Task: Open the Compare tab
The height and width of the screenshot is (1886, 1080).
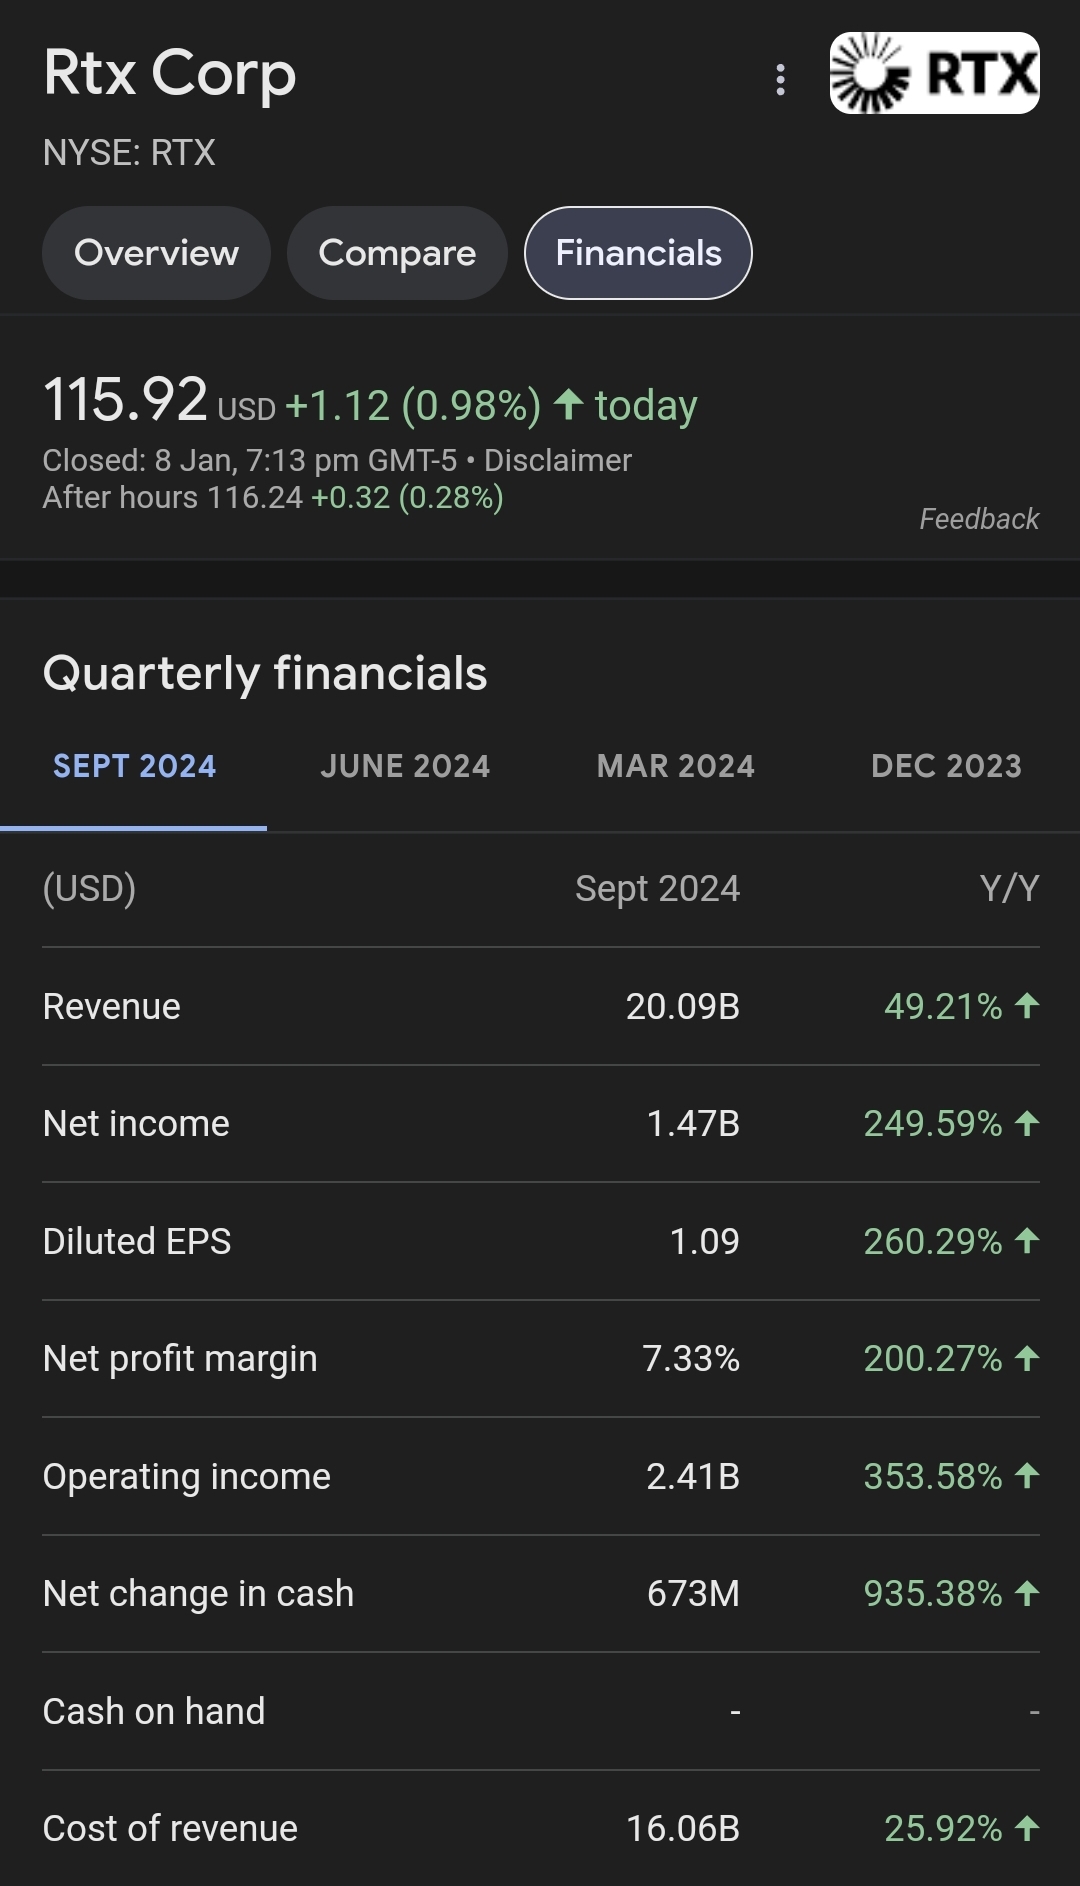Action: click(x=397, y=253)
